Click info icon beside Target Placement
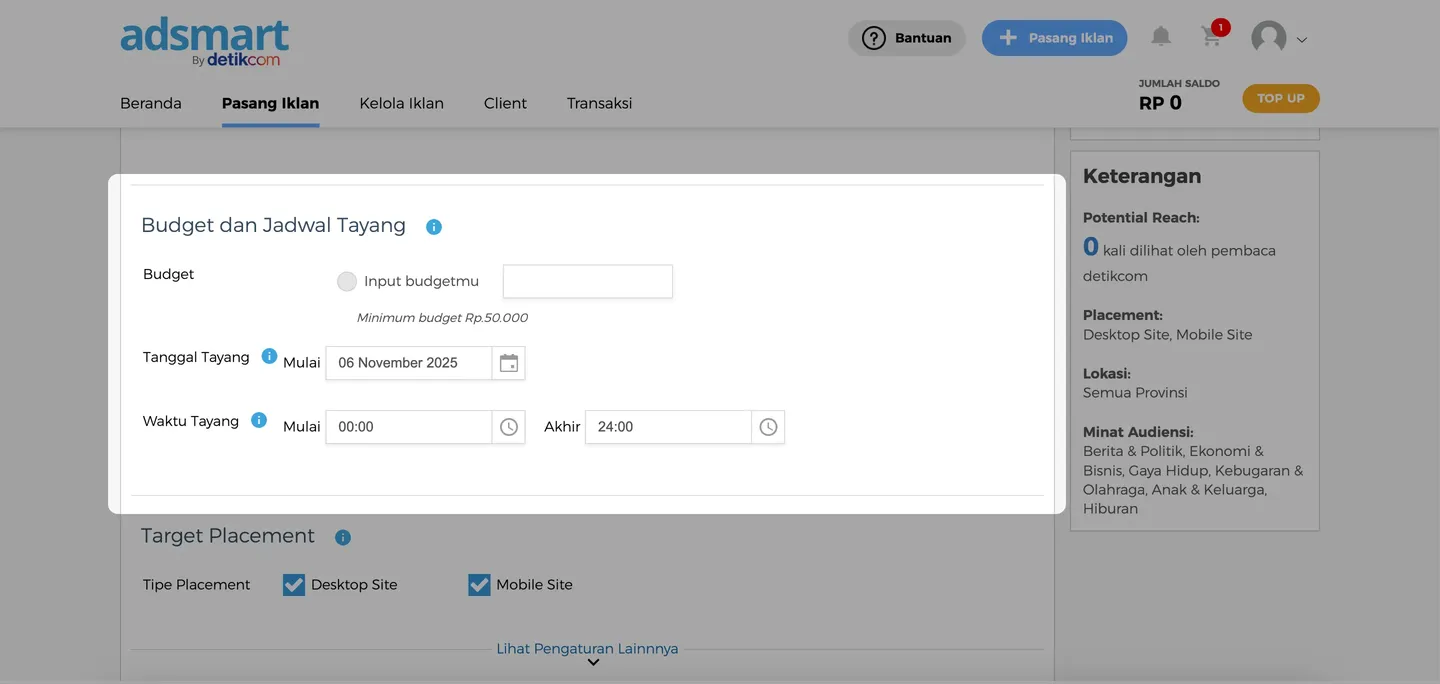 pyautogui.click(x=343, y=538)
